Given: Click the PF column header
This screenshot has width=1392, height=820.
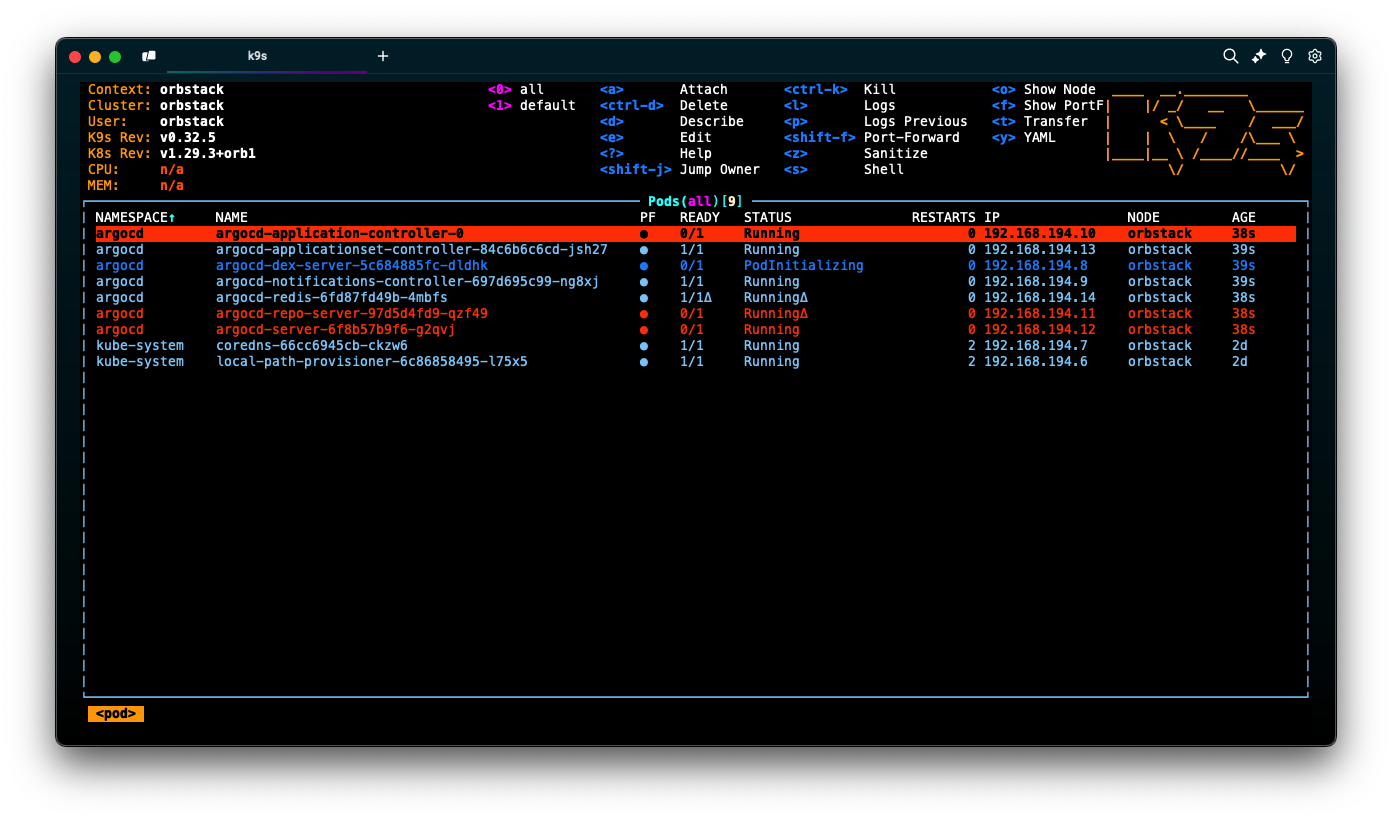Looking at the screenshot, I should [648, 218].
